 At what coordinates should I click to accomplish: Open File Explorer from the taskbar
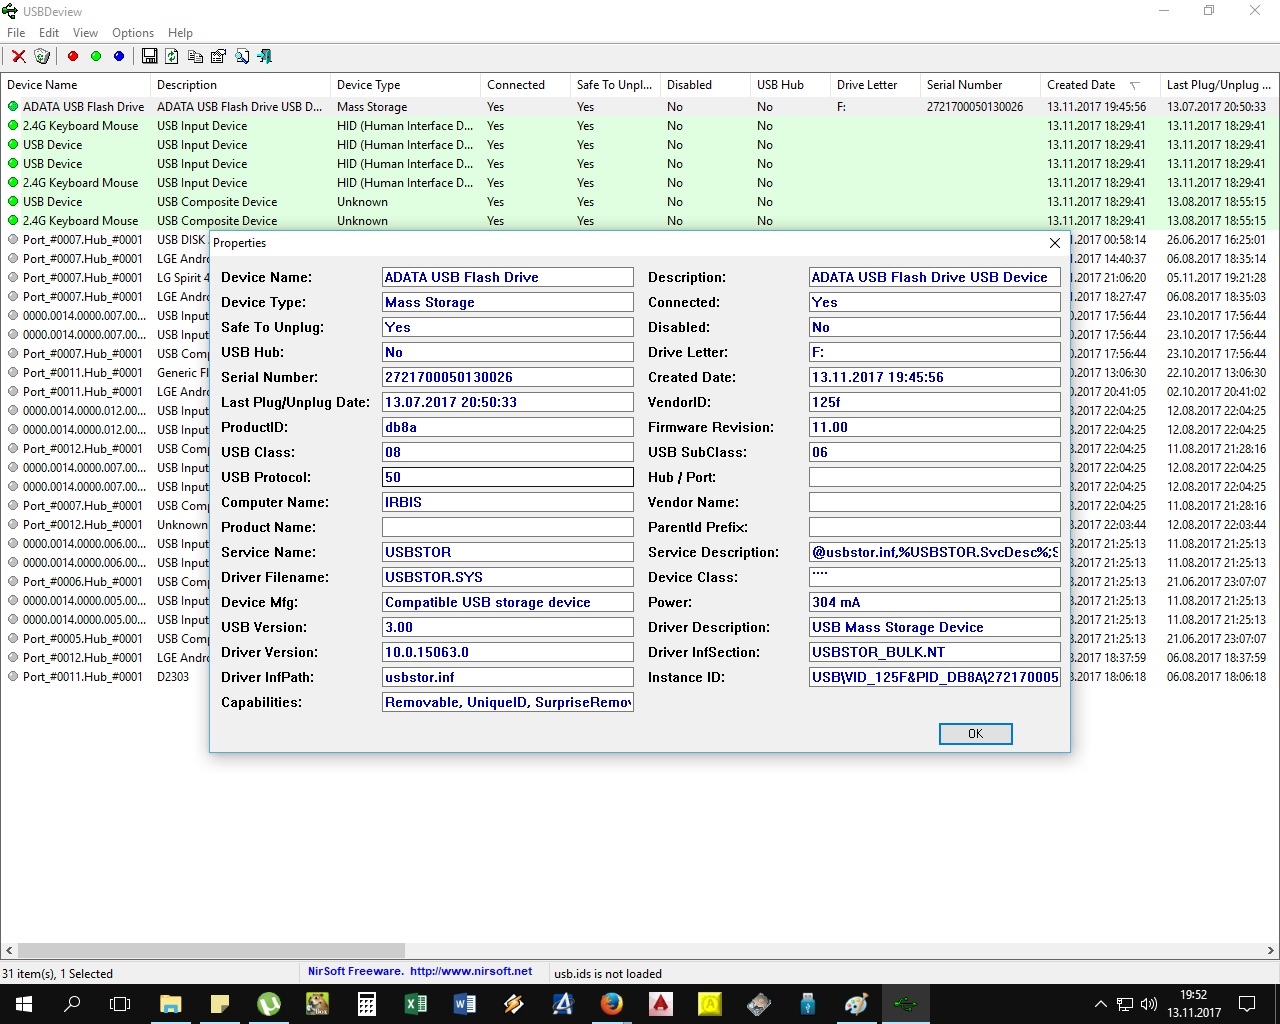171,1004
